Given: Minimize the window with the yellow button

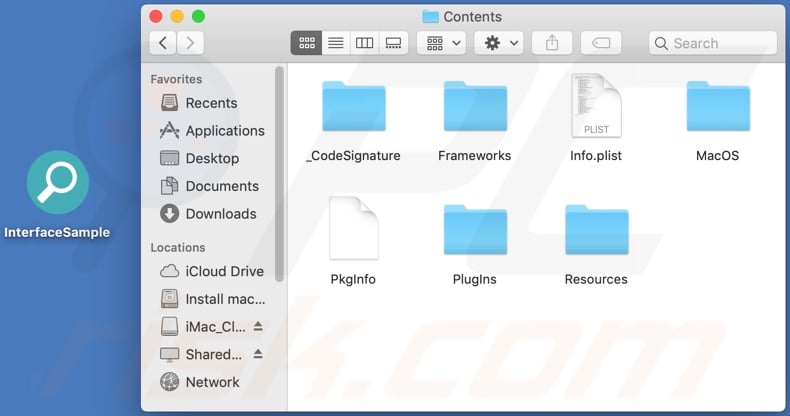Looking at the screenshot, I should (177, 17).
